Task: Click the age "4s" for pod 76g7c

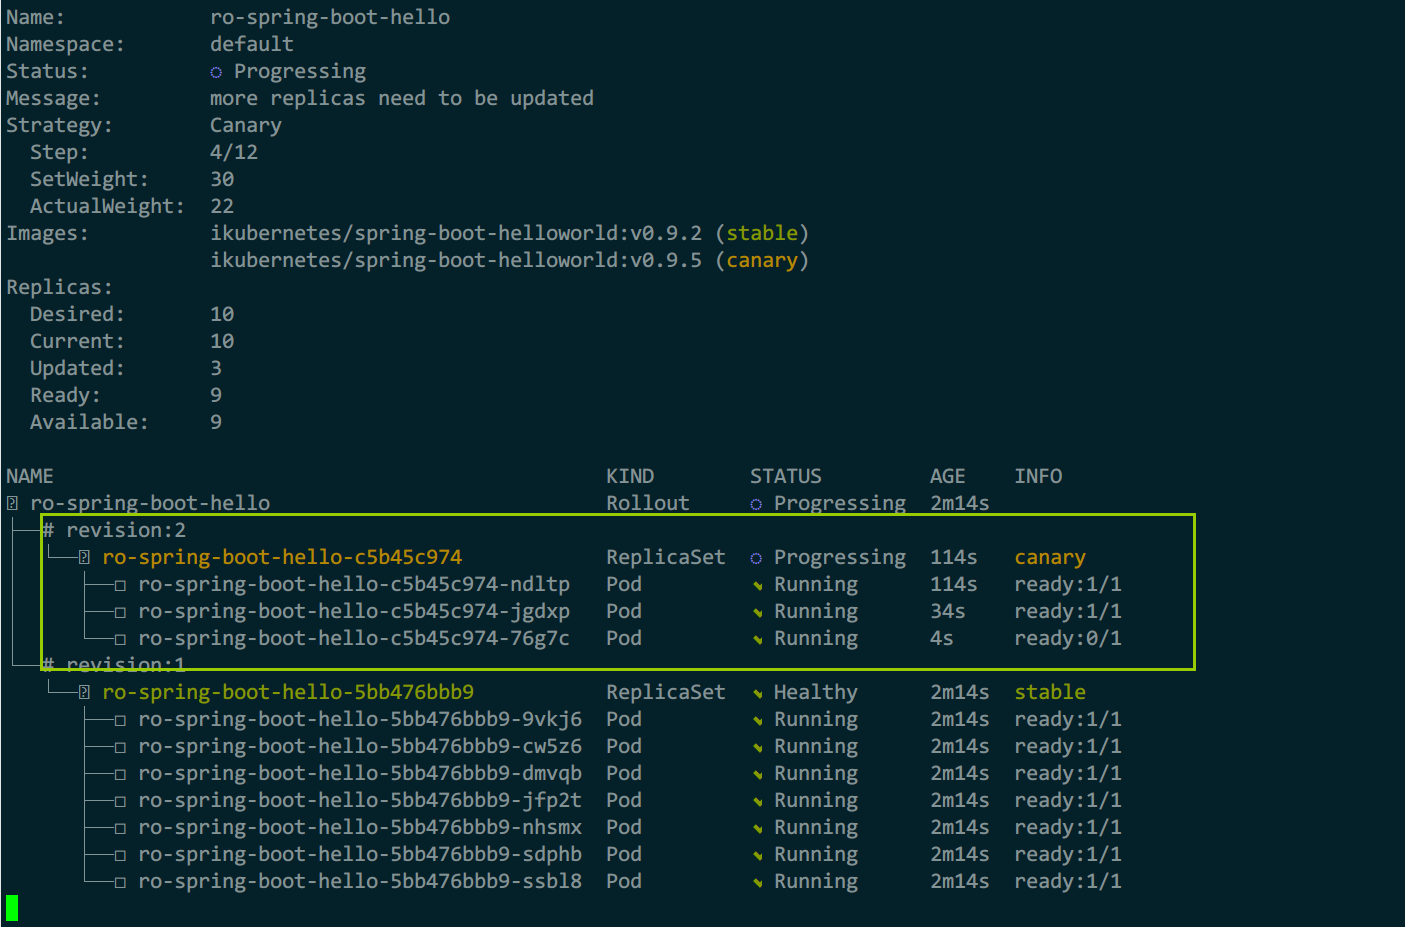Action: pyautogui.click(x=942, y=638)
